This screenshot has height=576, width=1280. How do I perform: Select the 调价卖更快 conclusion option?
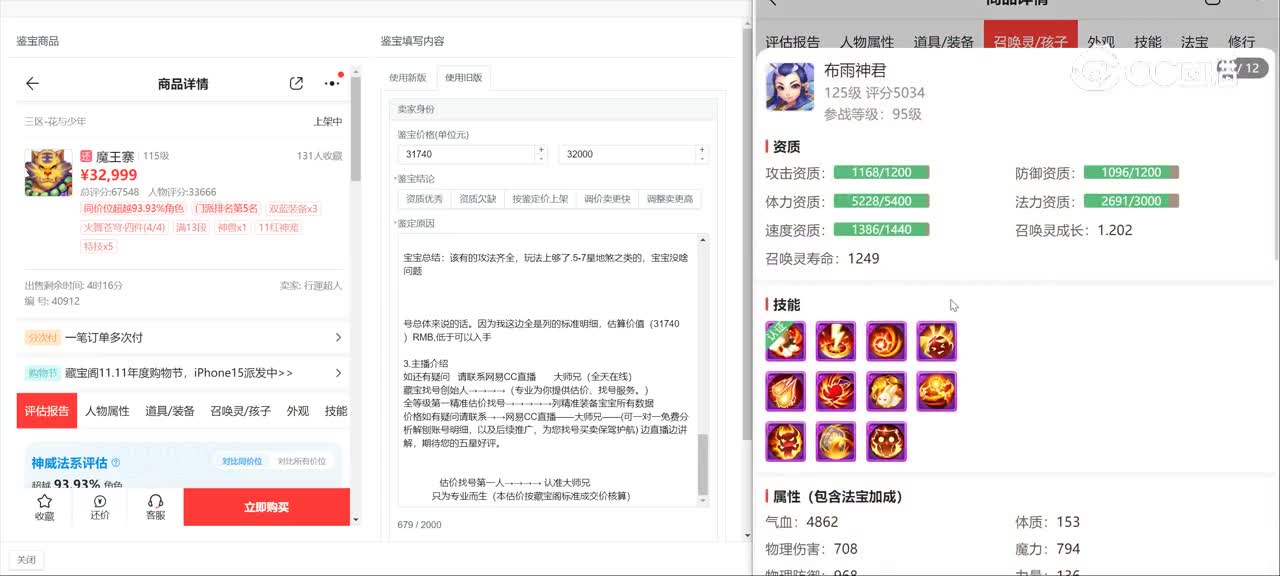point(607,199)
